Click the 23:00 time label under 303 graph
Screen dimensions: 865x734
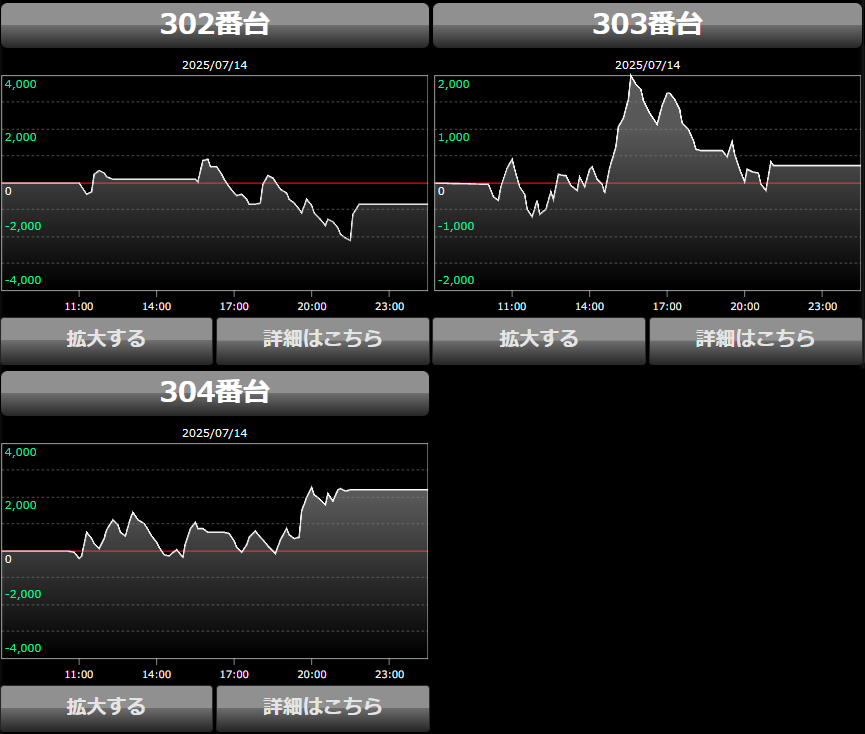pos(823,306)
